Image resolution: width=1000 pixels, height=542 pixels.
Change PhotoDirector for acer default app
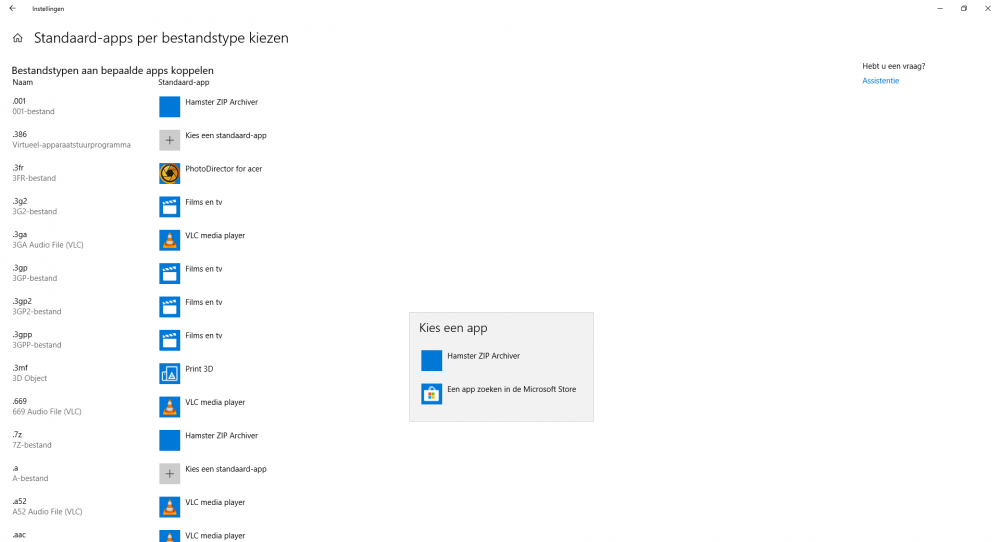click(x=223, y=169)
